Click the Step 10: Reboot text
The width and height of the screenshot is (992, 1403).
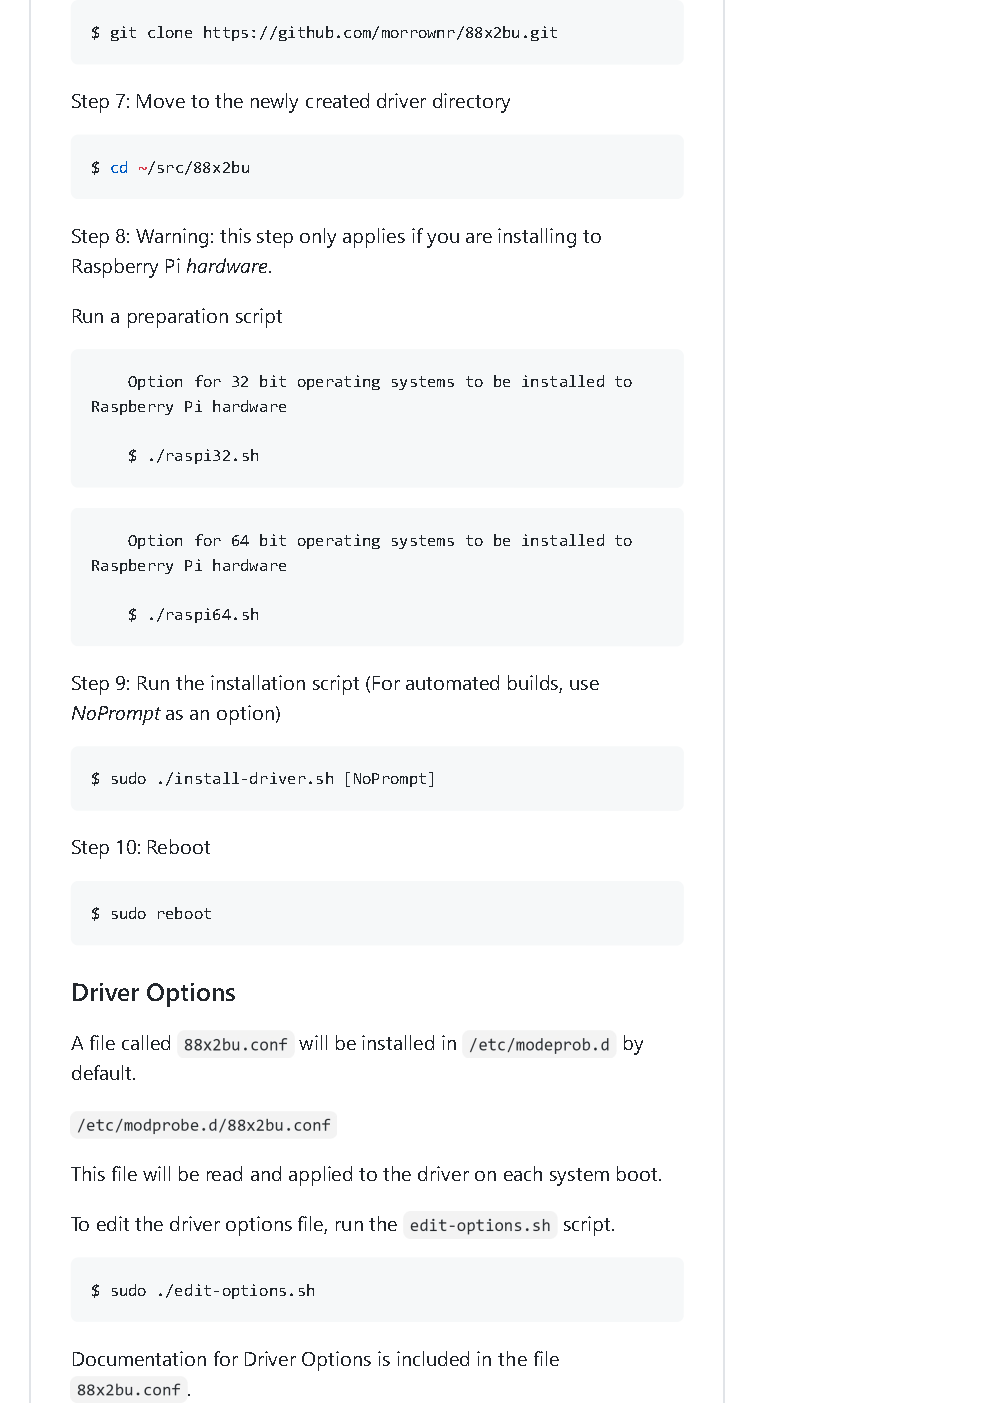(x=141, y=848)
